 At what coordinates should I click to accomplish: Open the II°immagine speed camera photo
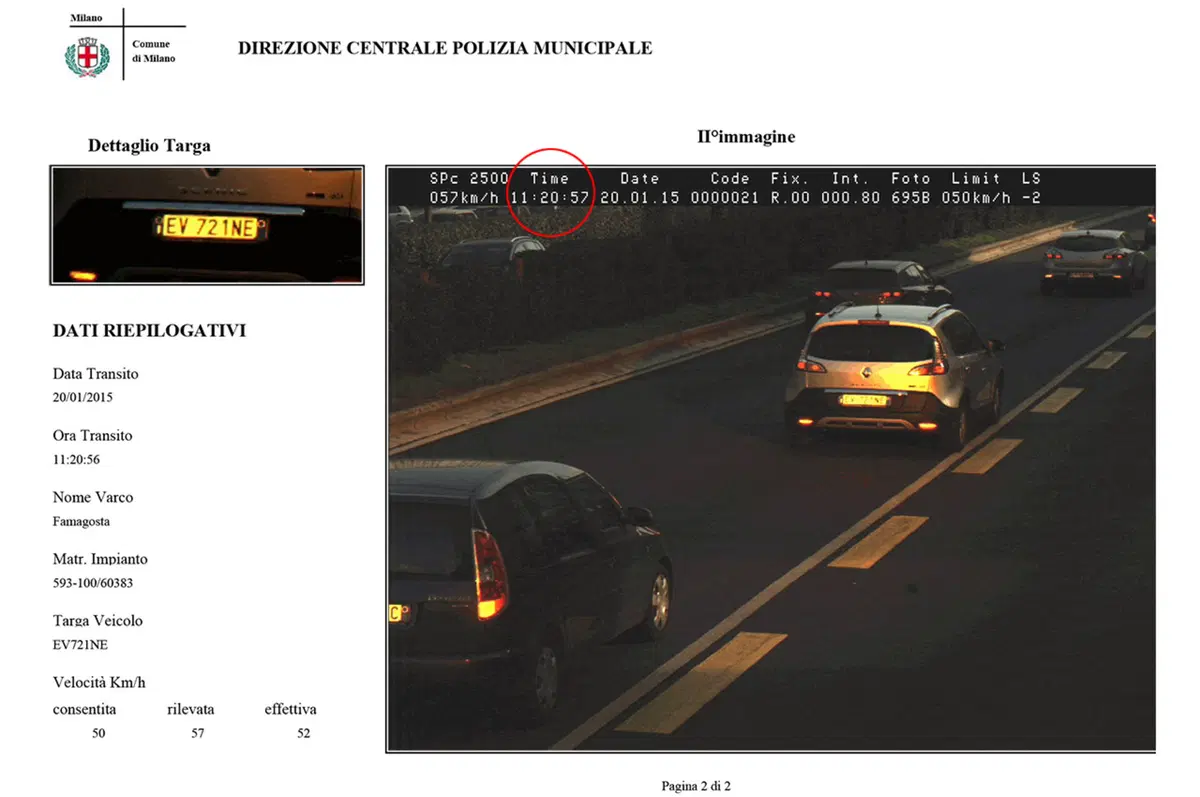pos(771,459)
